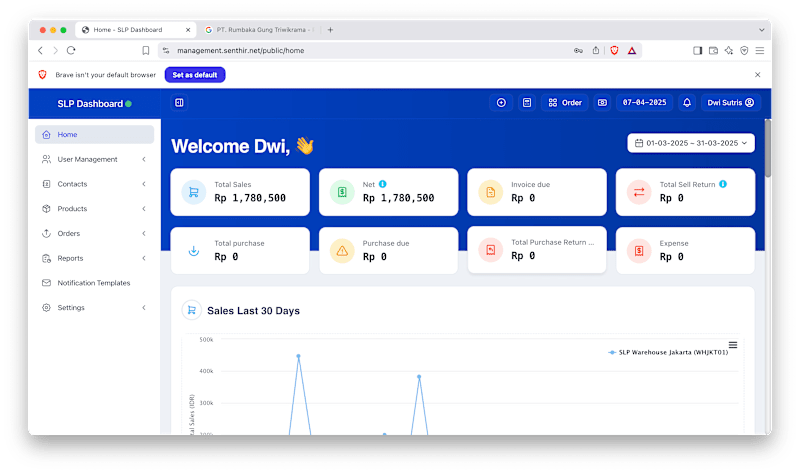Toggle the sidebar collapse icon
Image resolution: width=800 pixels, height=473 pixels.
(x=179, y=103)
